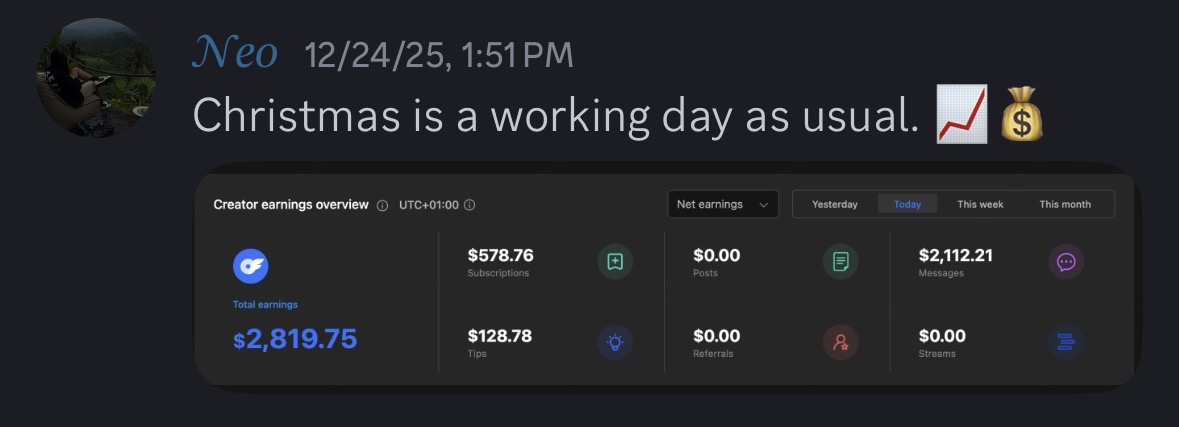Viewport: 1179px width, 427px height.
Task: Click the Total earnings label
Action: [x=265, y=304]
